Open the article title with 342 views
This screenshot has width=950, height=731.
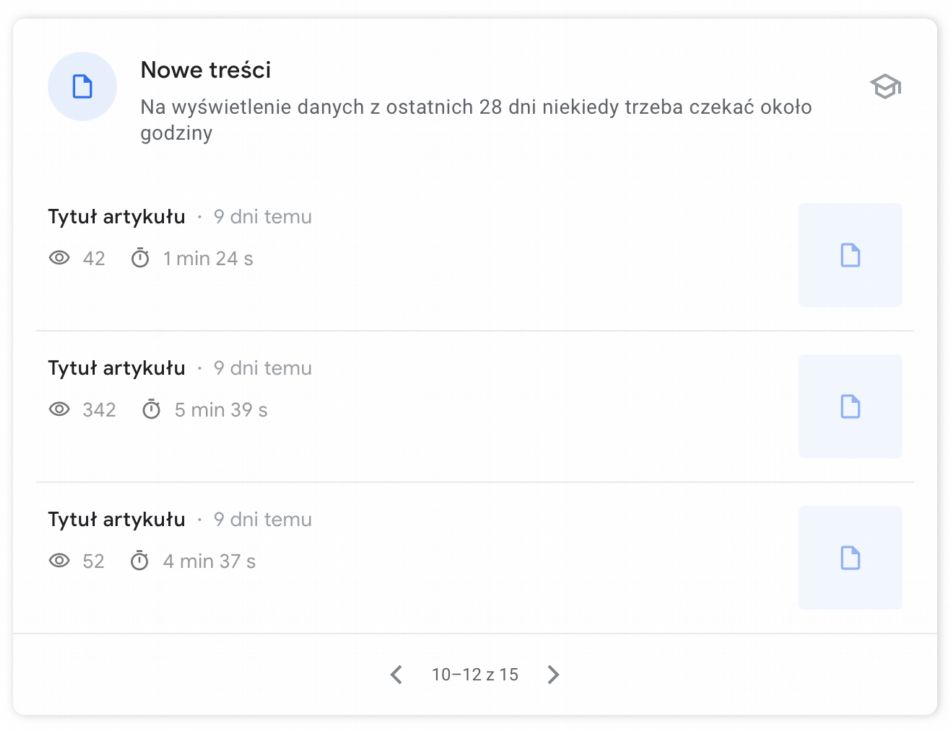[x=117, y=368]
